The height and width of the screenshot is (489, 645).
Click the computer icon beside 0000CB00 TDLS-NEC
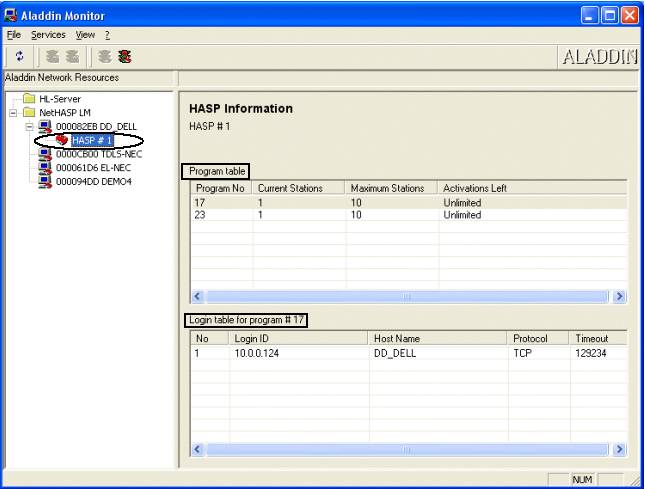point(45,154)
